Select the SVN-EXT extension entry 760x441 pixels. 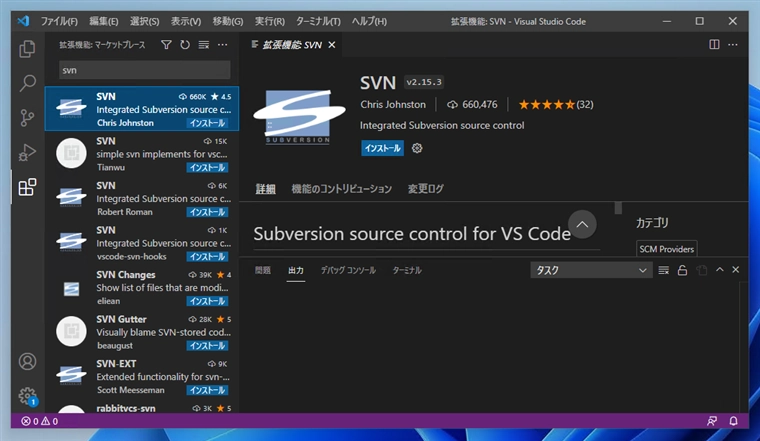pyautogui.click(x=142, y=377)
